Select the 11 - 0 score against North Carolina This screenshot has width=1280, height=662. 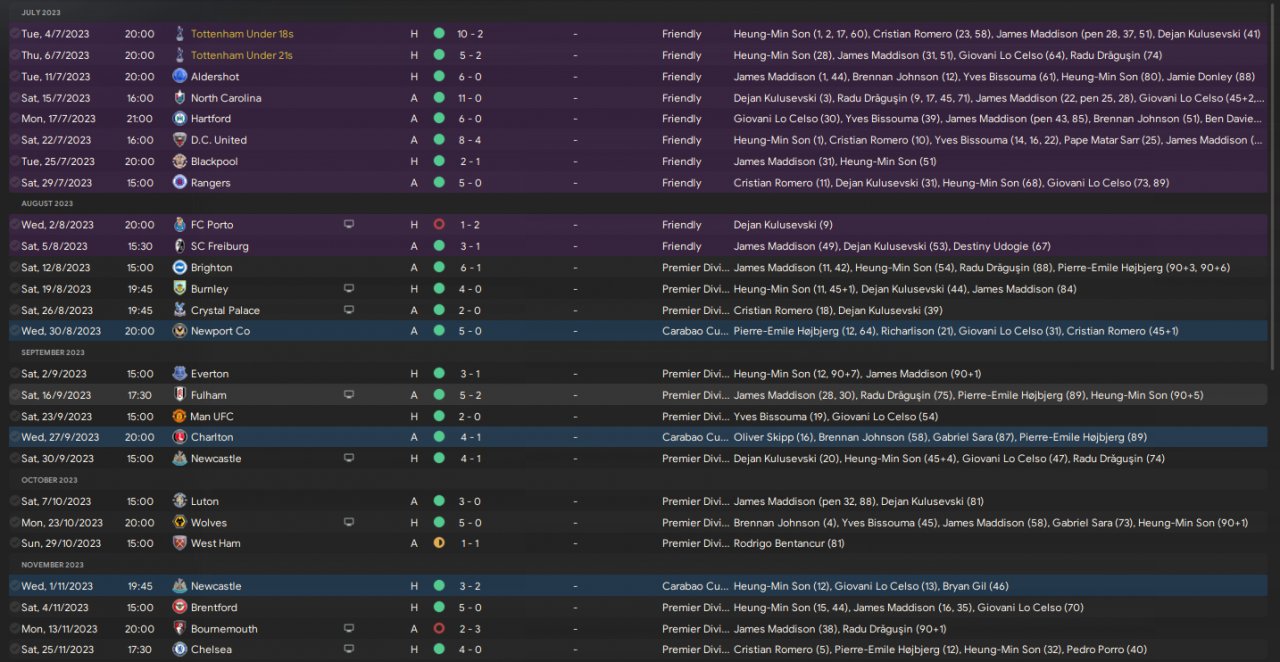tap(472, 98)
